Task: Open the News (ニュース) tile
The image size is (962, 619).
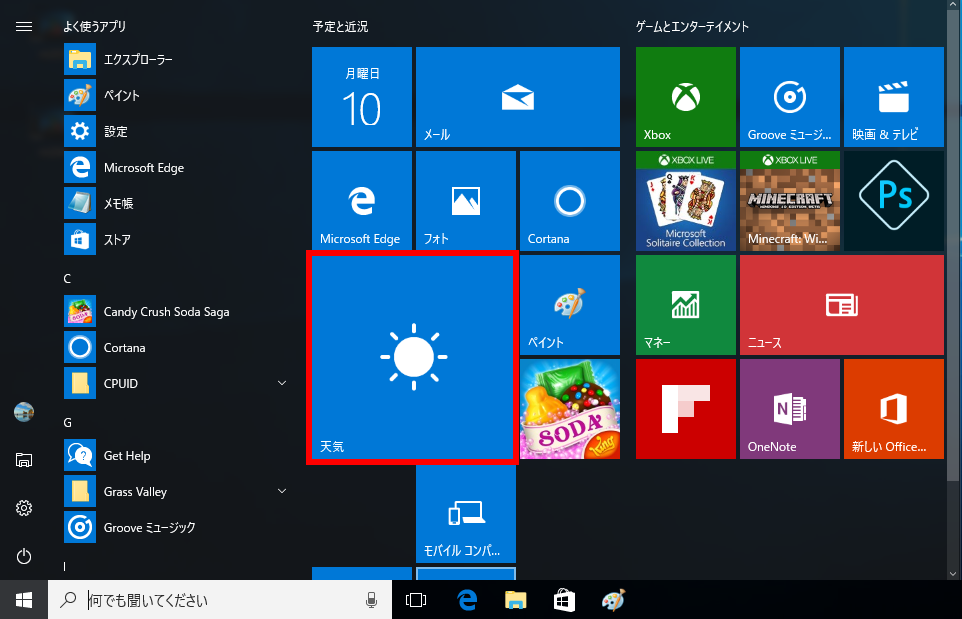Action: [842, 305]
